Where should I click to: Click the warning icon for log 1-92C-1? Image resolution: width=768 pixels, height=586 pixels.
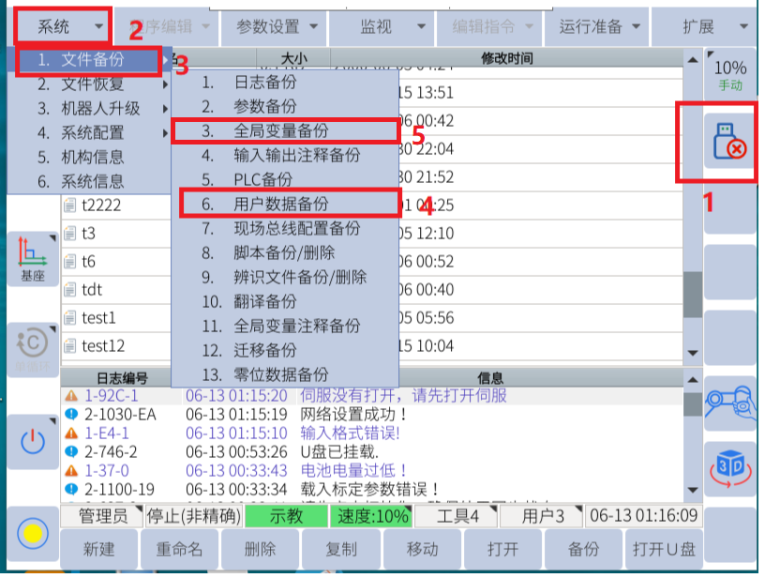pos(71,395)
